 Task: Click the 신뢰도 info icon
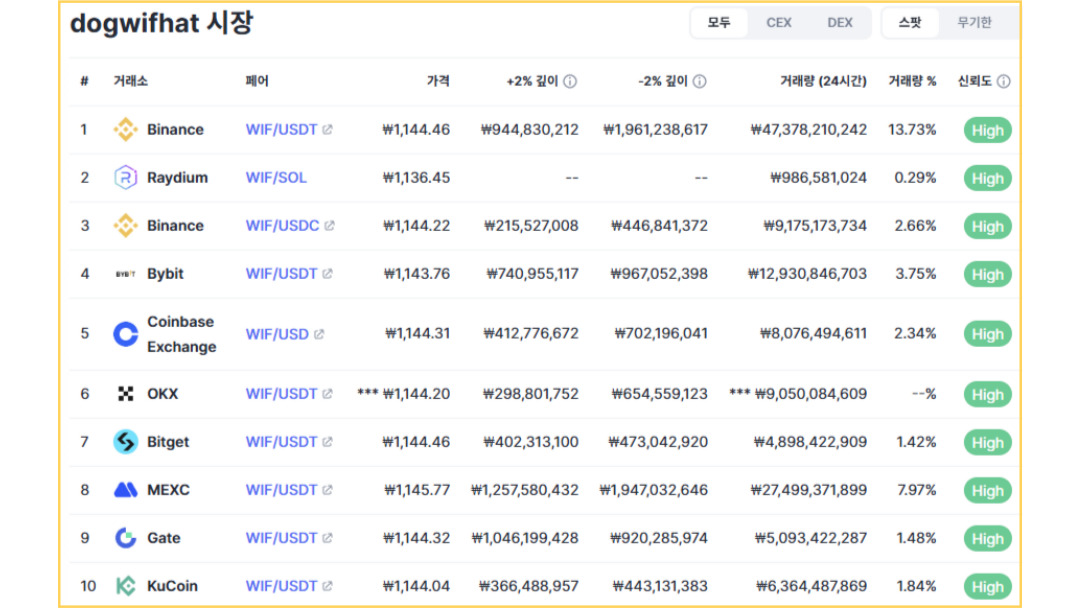[x=1004, y=81]
